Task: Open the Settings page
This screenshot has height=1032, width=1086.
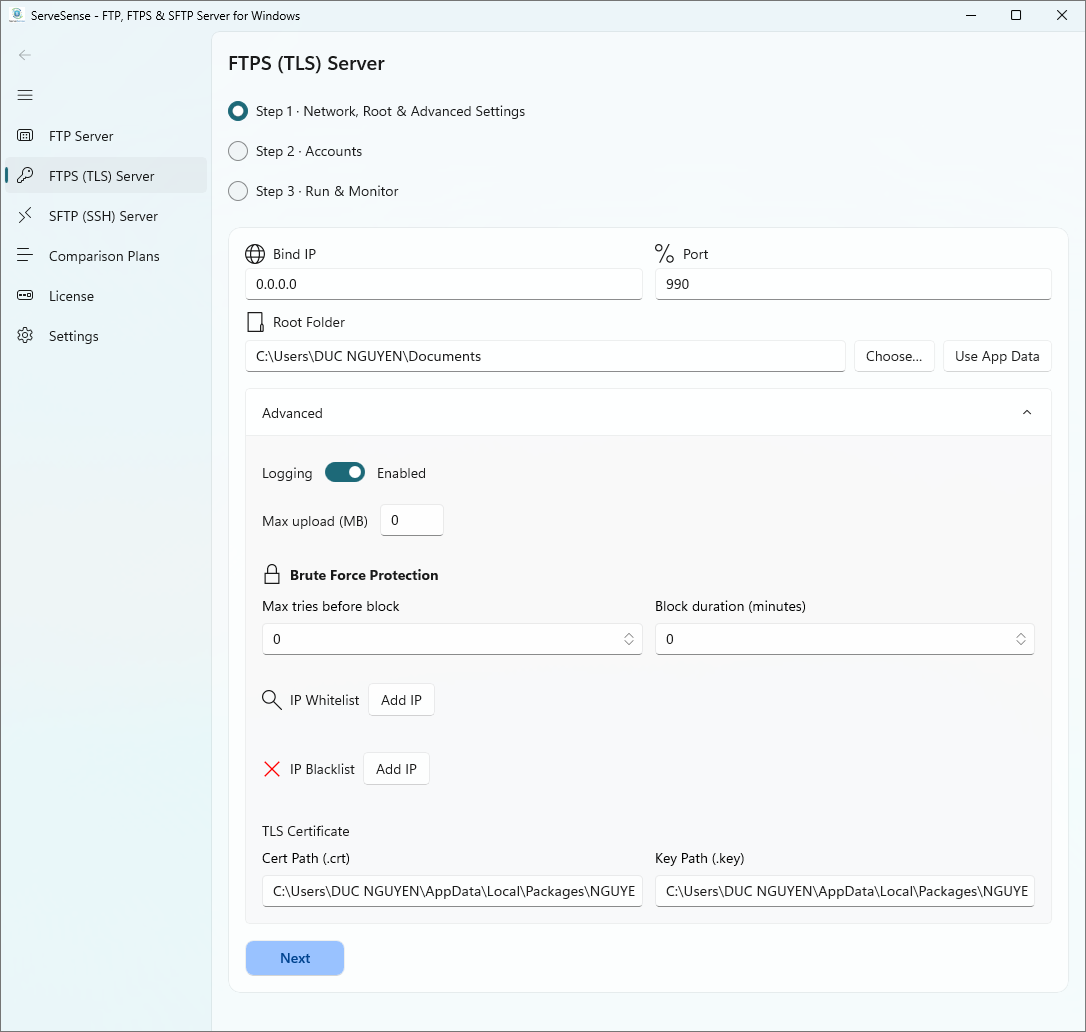Action: (106, 336)
